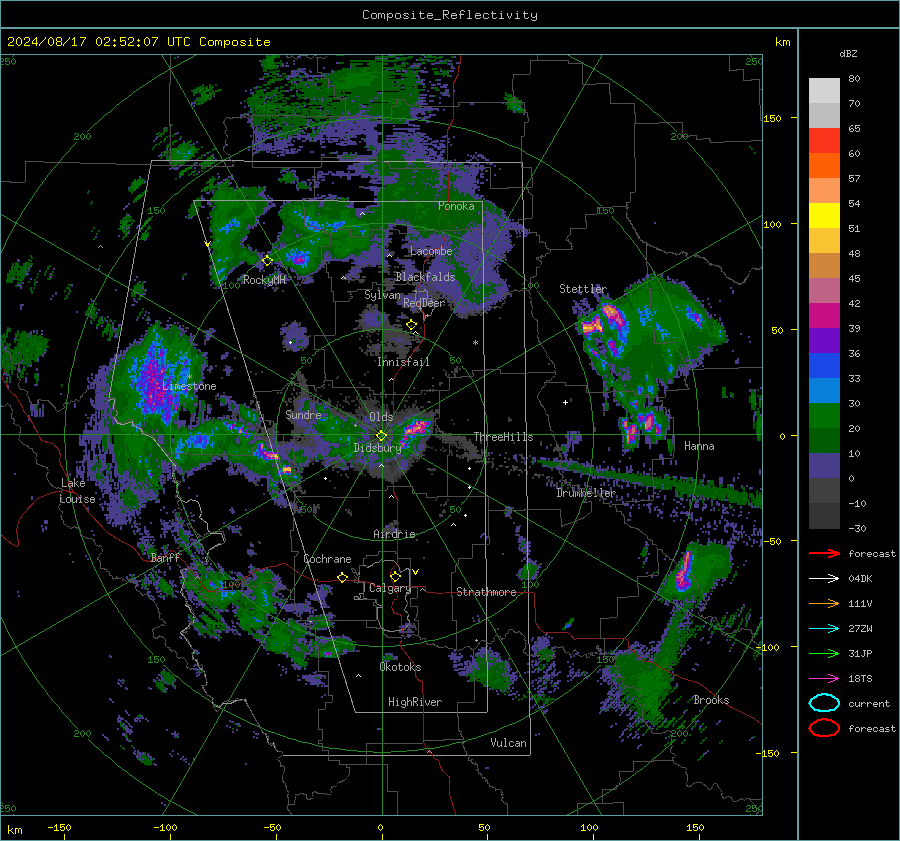Click the ThreeHills town label
This screenshot has width=900, height=841.
(x=503, y=437)
